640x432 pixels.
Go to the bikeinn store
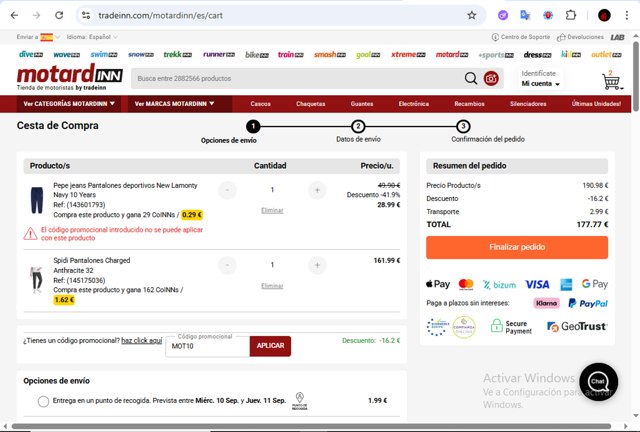(x=257, y=54)
